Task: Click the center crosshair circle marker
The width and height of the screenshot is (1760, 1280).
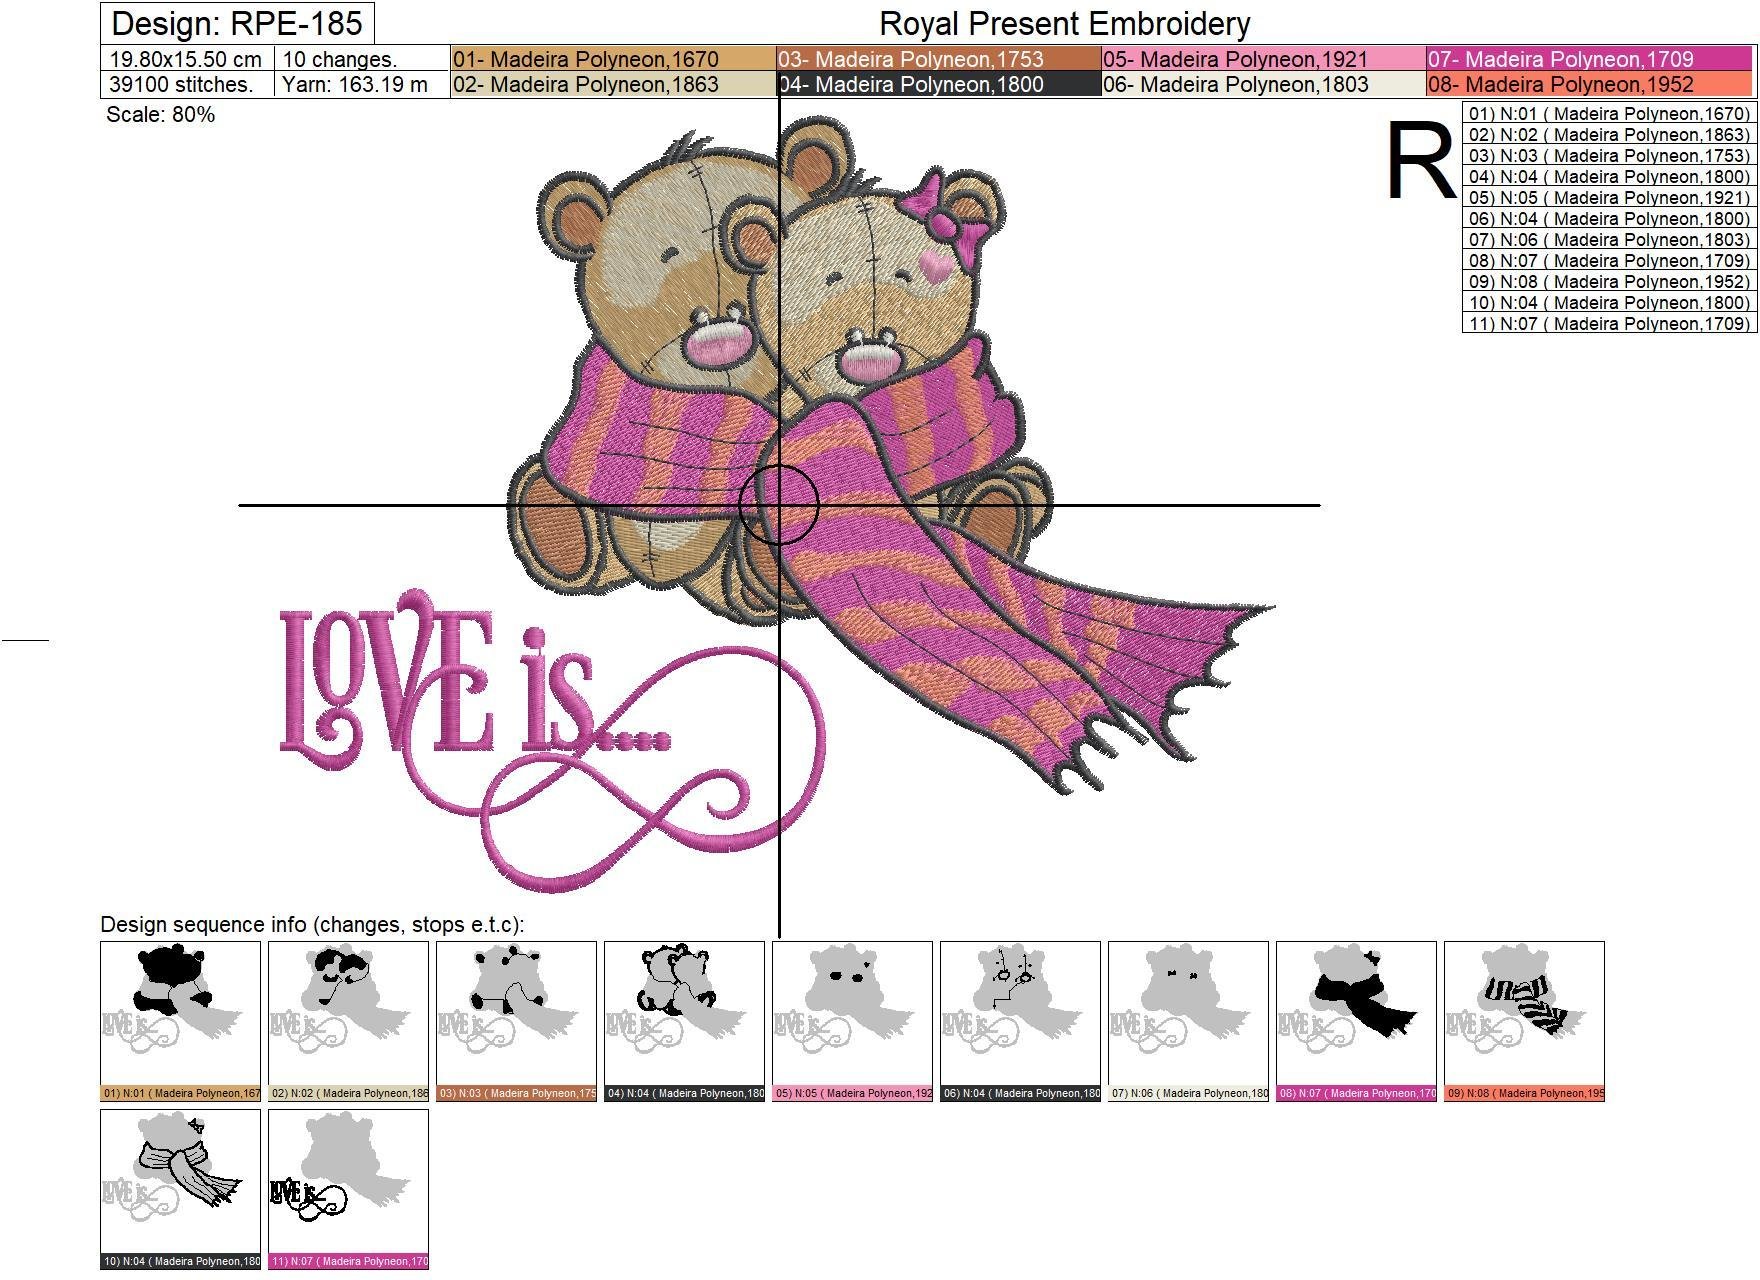Action: [x=779, y=505]
